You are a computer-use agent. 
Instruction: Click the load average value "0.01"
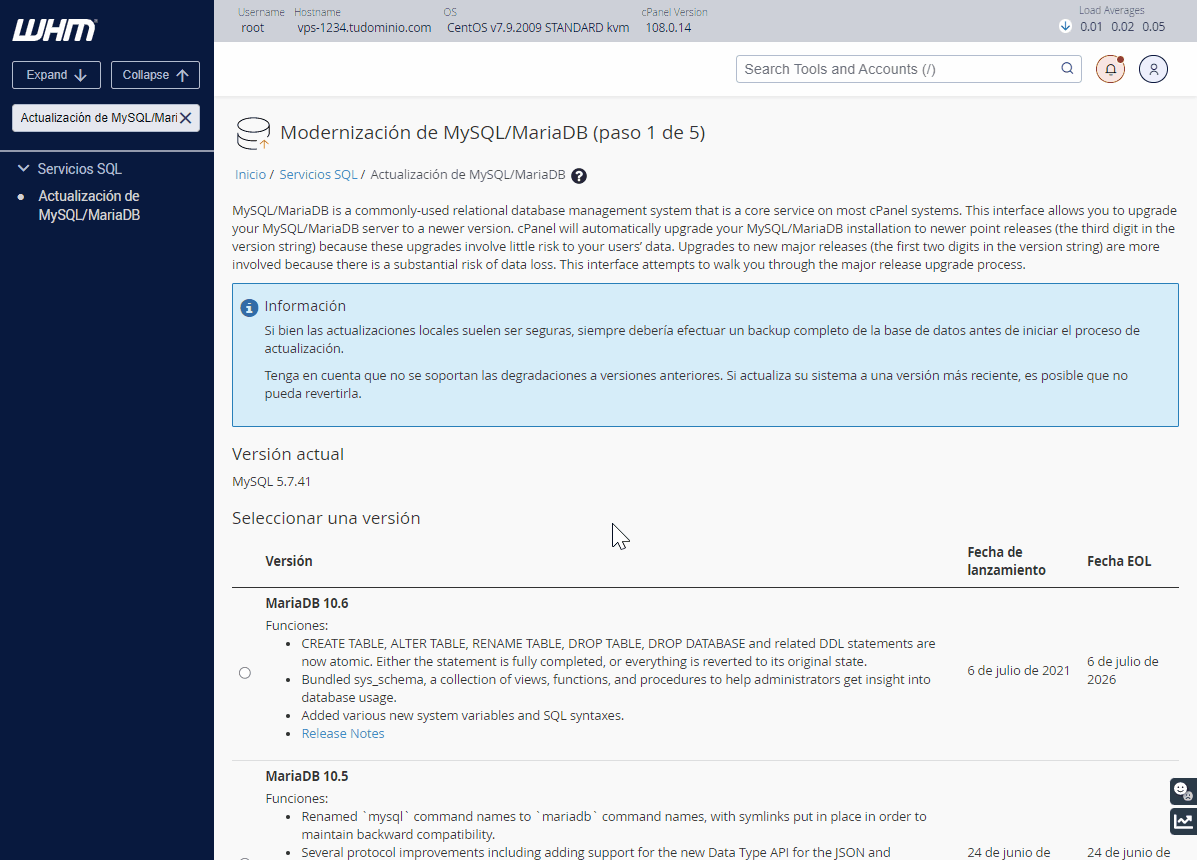[1091, 27]
